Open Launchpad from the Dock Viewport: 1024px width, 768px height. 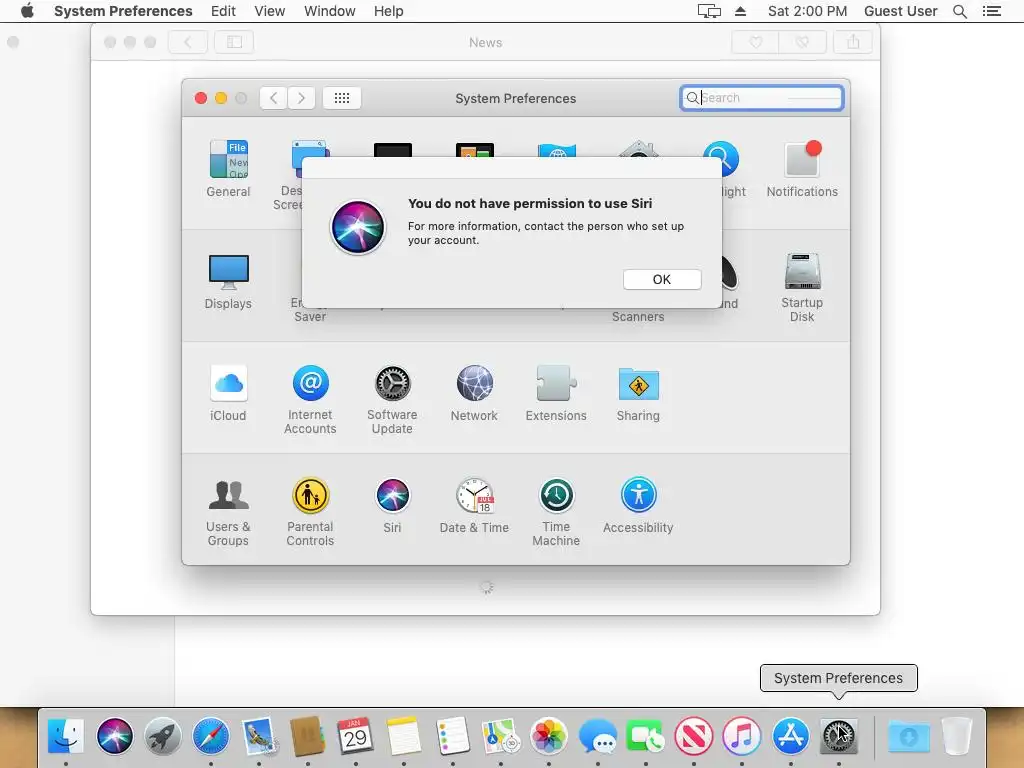163,736
